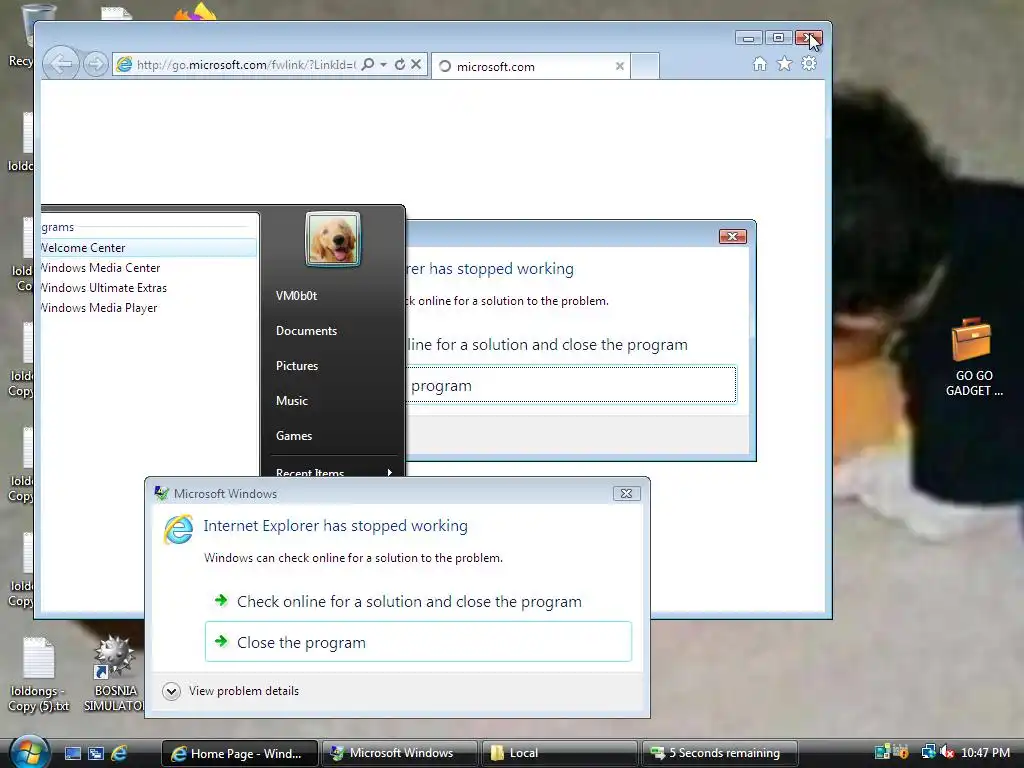Click the network tray icon
1024x768 pixels.
tap(928, 752)
